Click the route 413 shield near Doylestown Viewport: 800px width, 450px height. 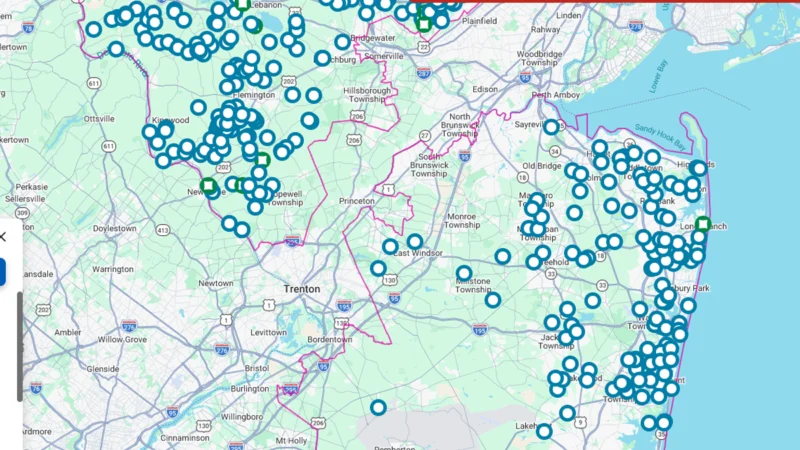point(163,231)
